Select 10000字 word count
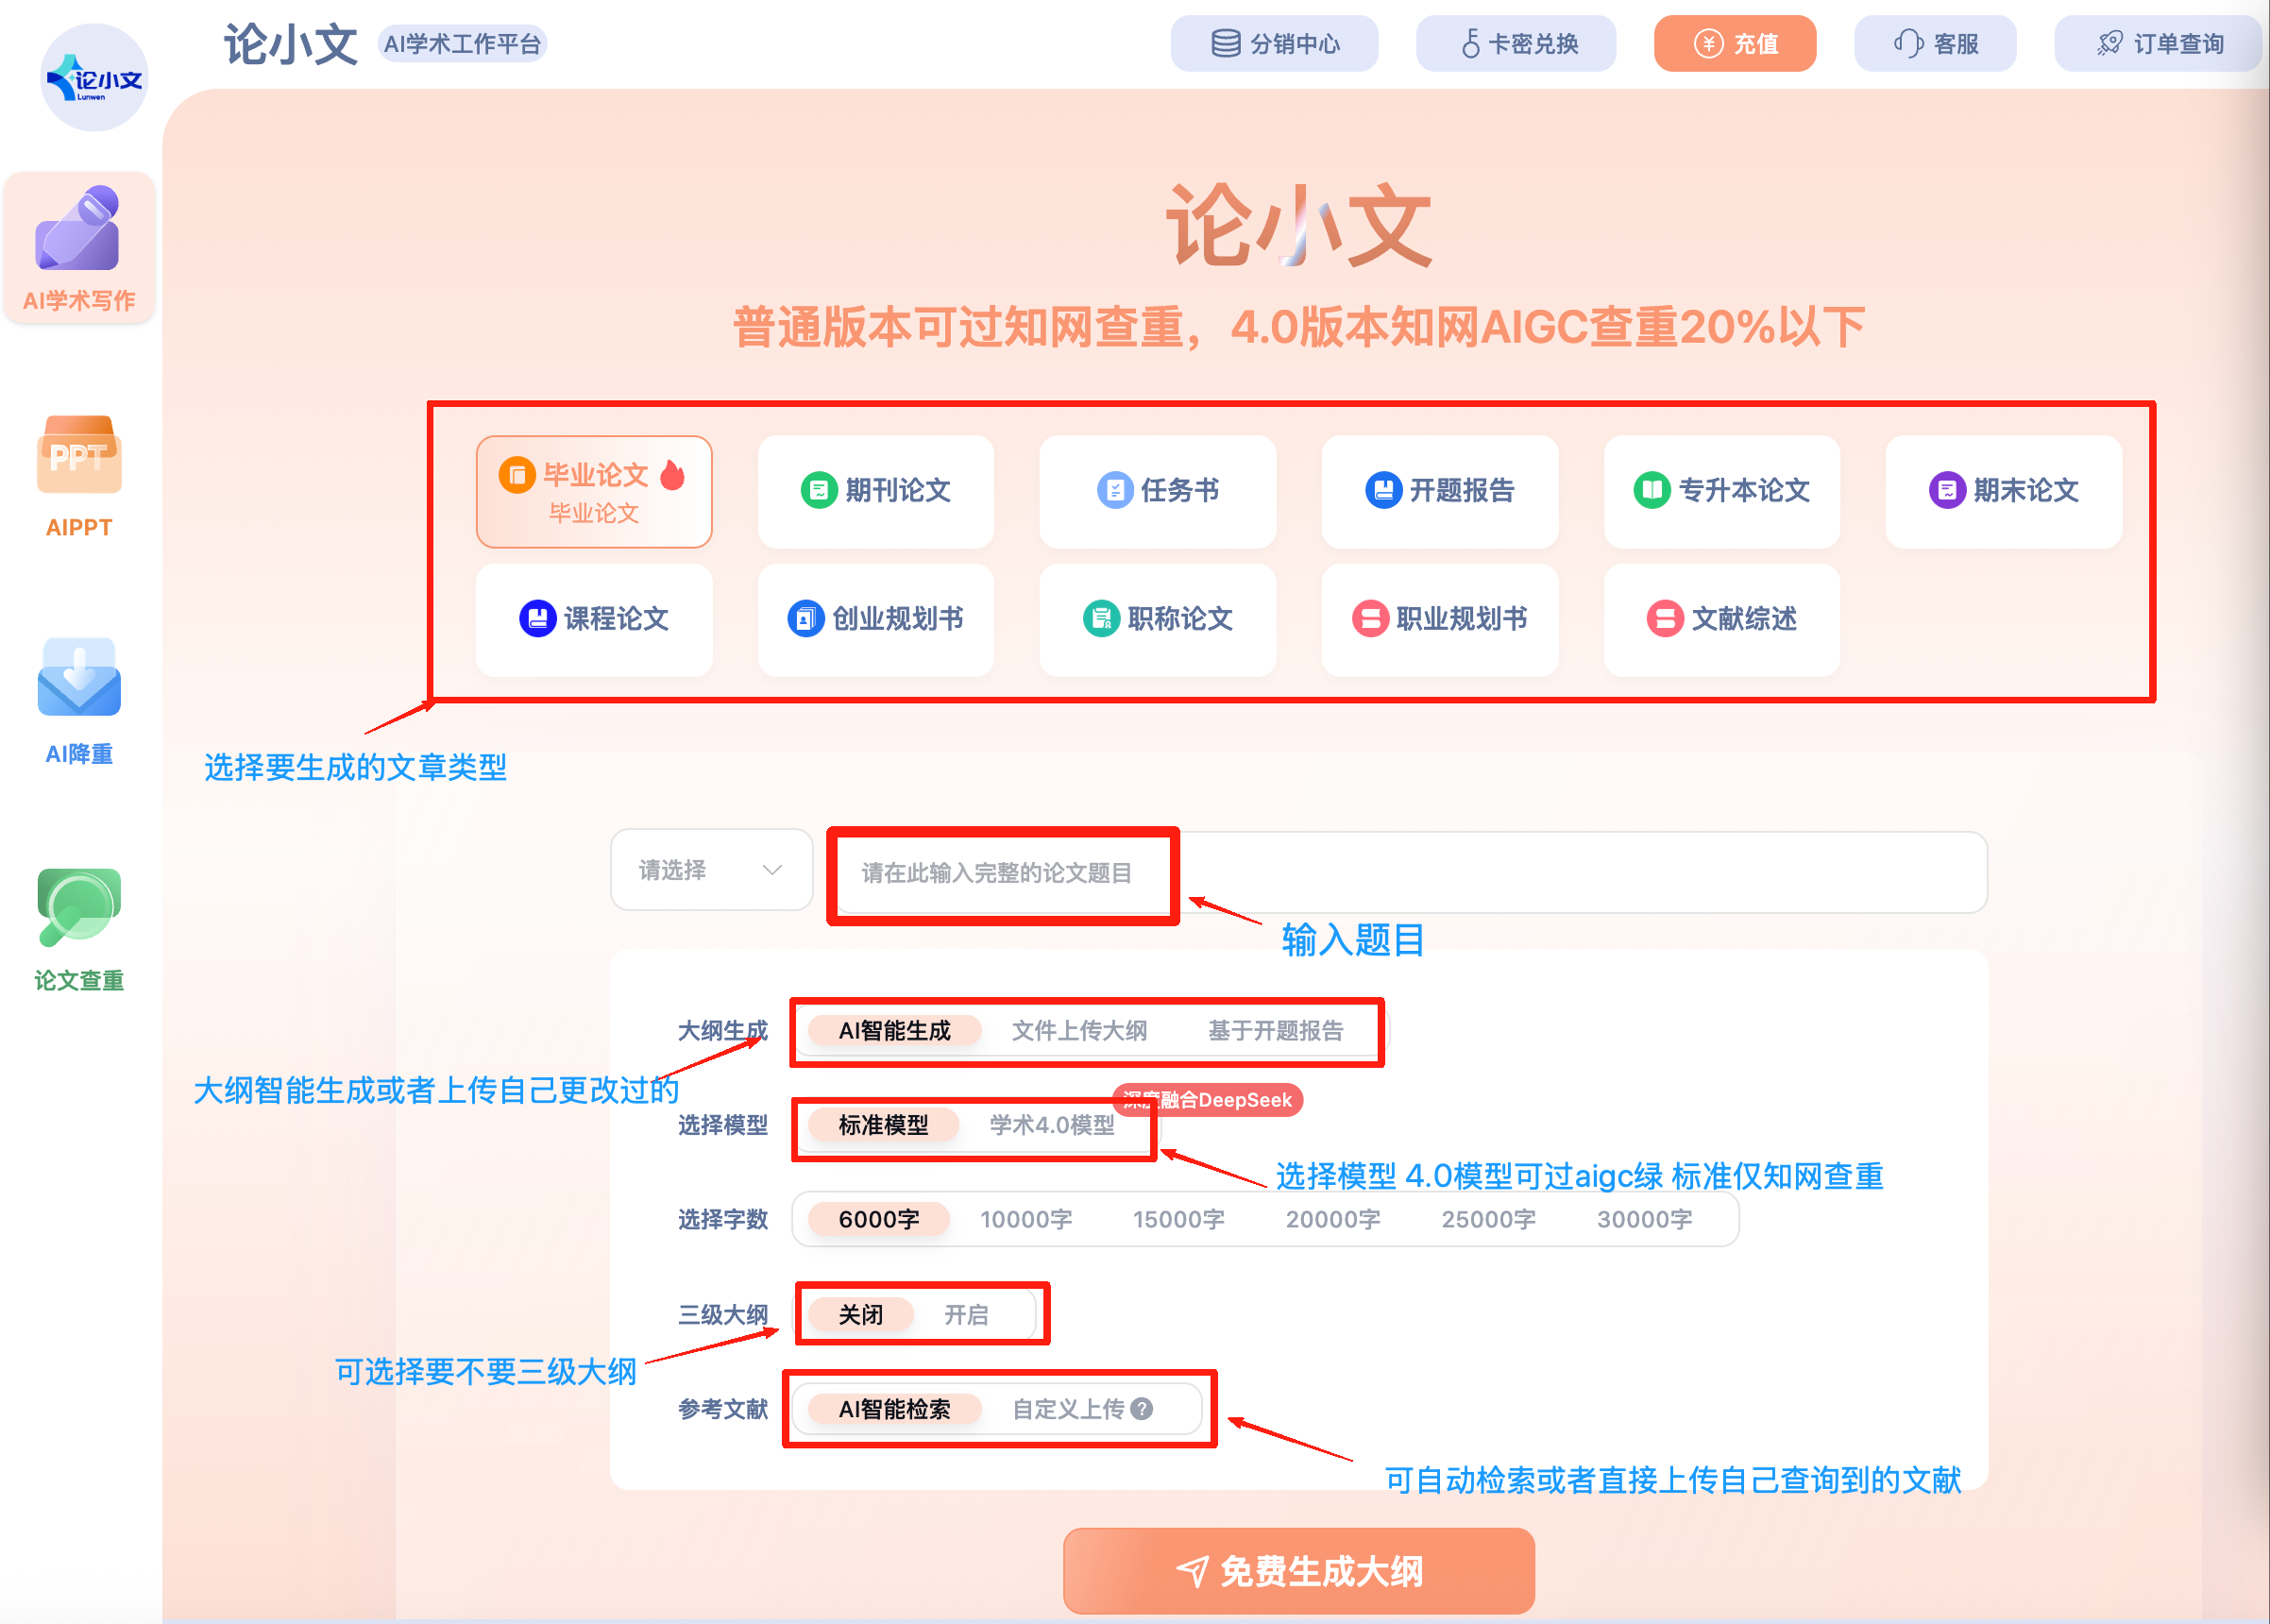 1026,1219
